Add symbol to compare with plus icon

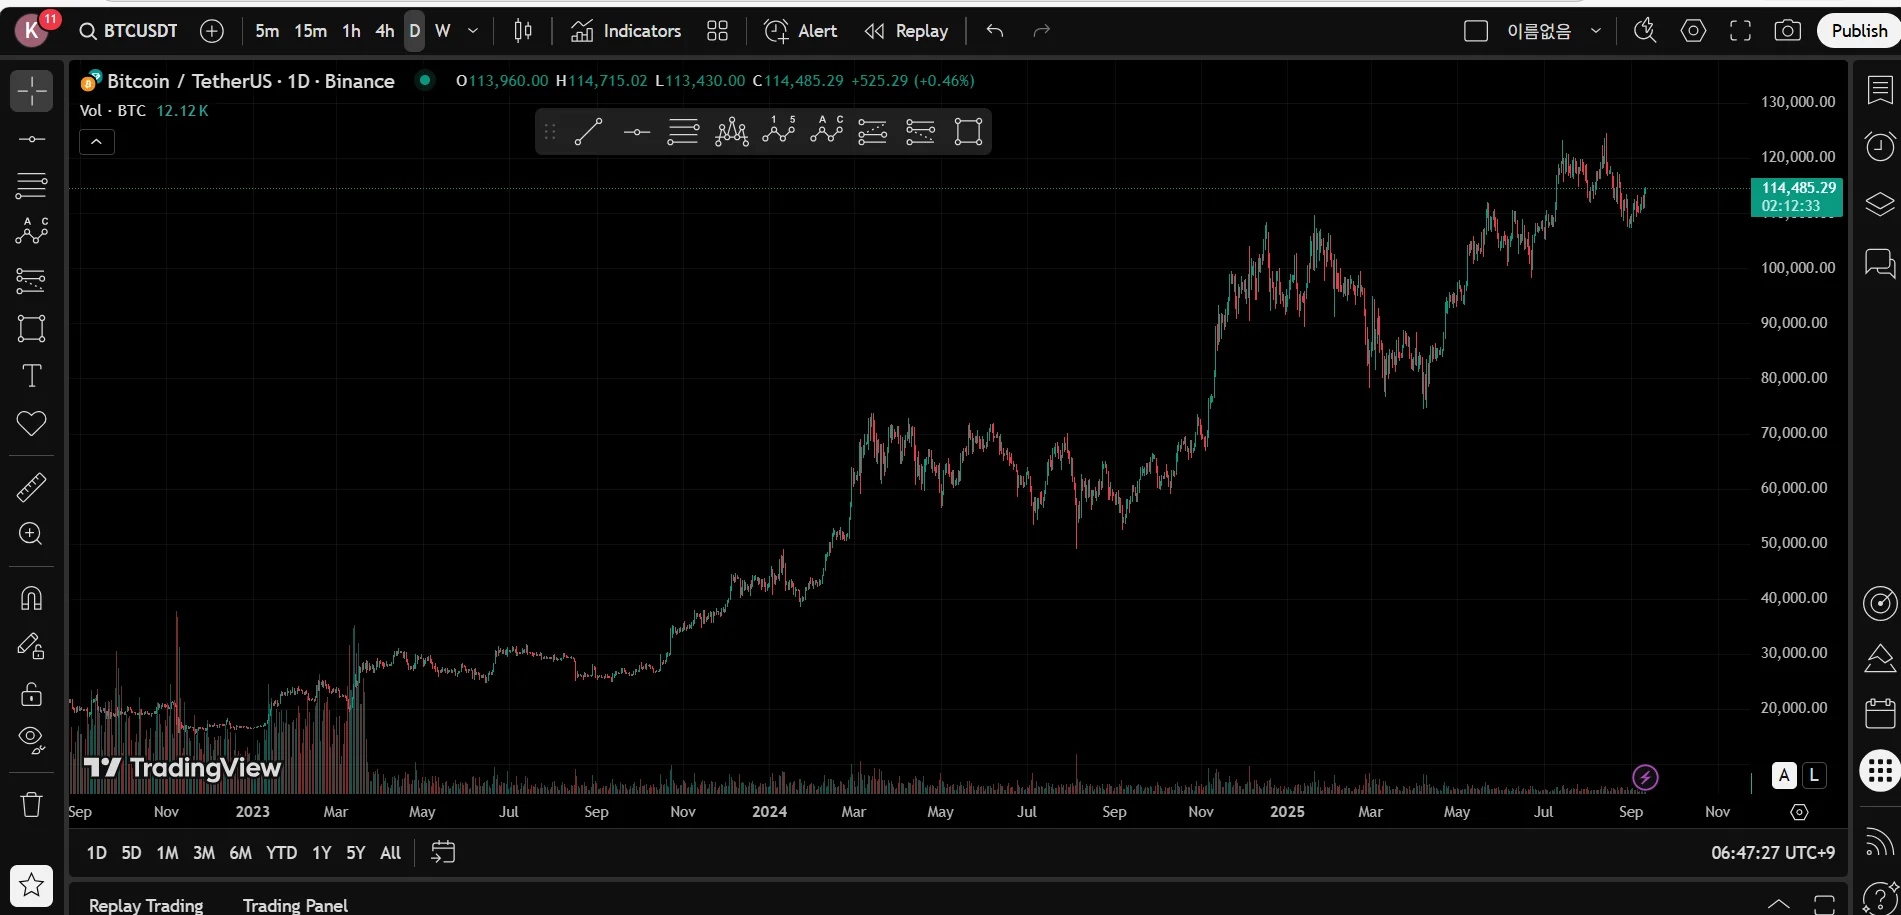click(212, 31)
